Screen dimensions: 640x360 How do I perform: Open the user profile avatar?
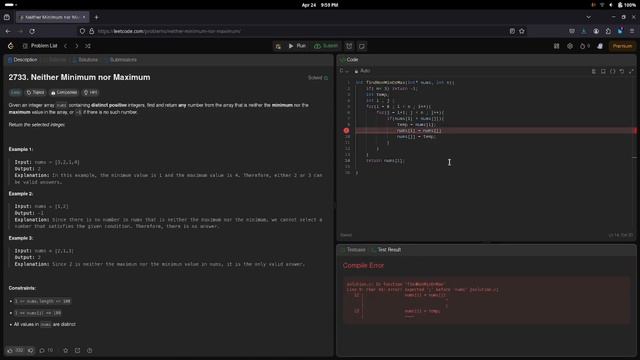600,46
